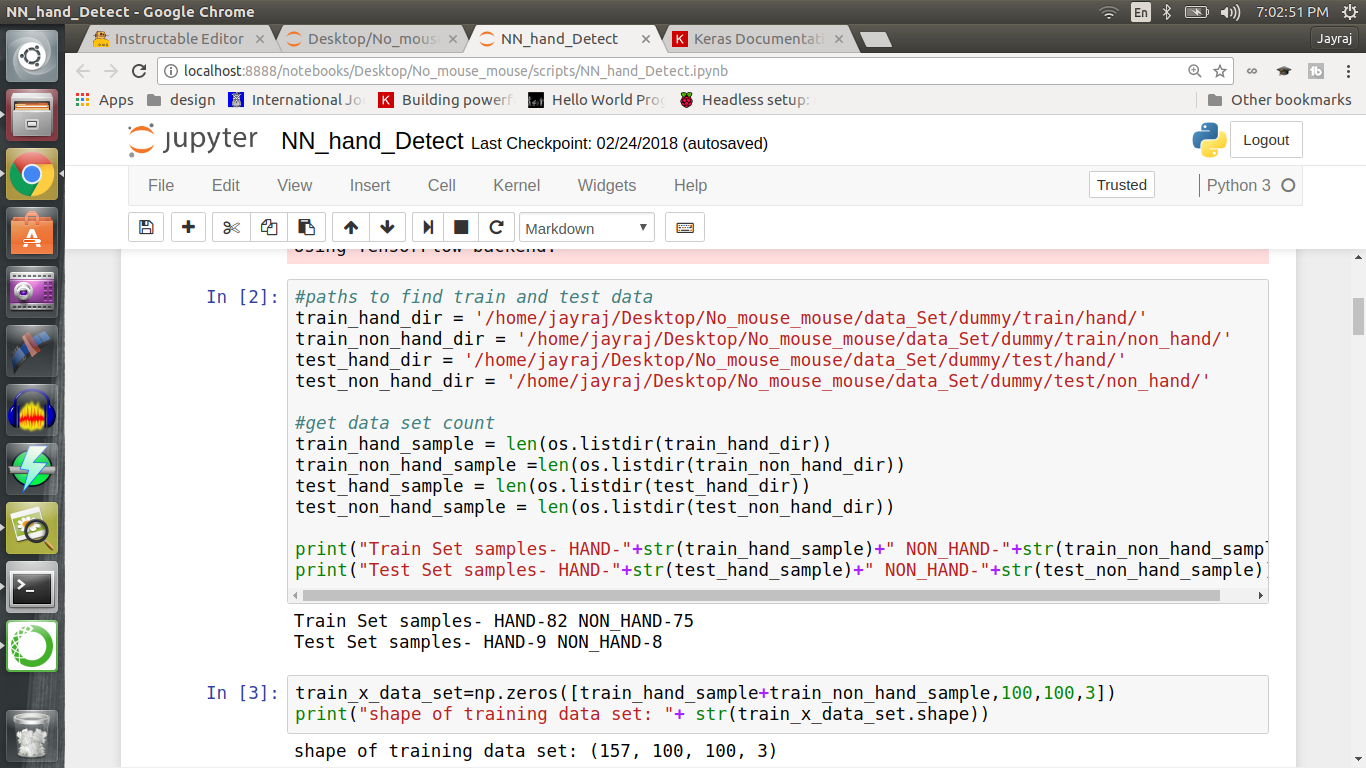Click the kernel idle indicator circle
1366x768 pixels.
[1288, 185]
